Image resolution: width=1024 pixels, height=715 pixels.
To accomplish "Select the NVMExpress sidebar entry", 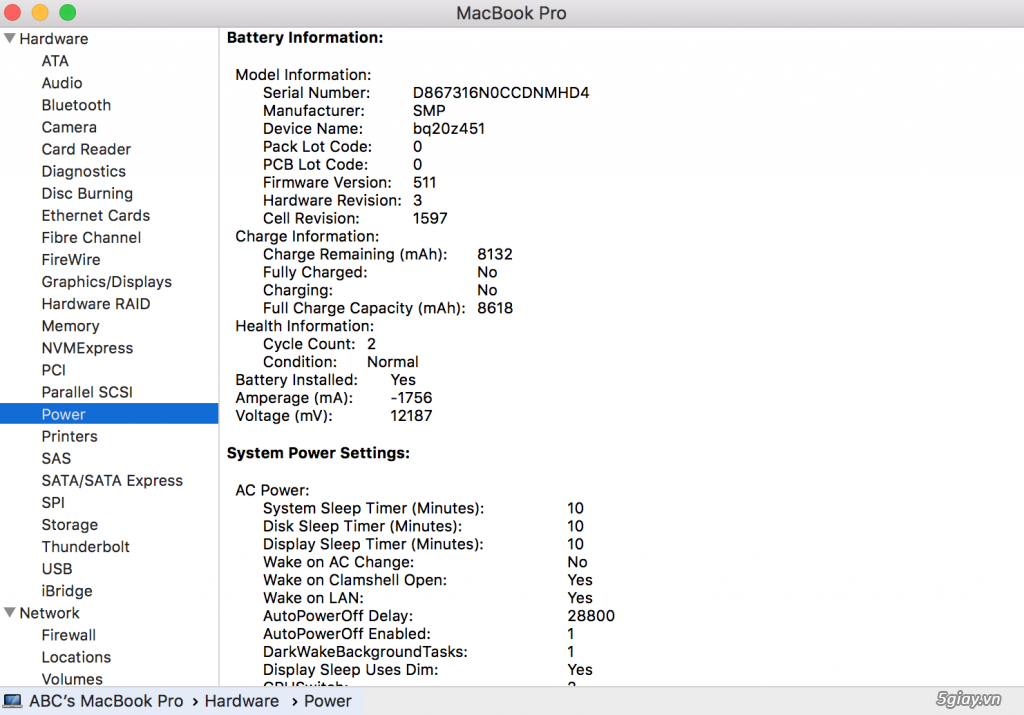I will tap(87, 348).
